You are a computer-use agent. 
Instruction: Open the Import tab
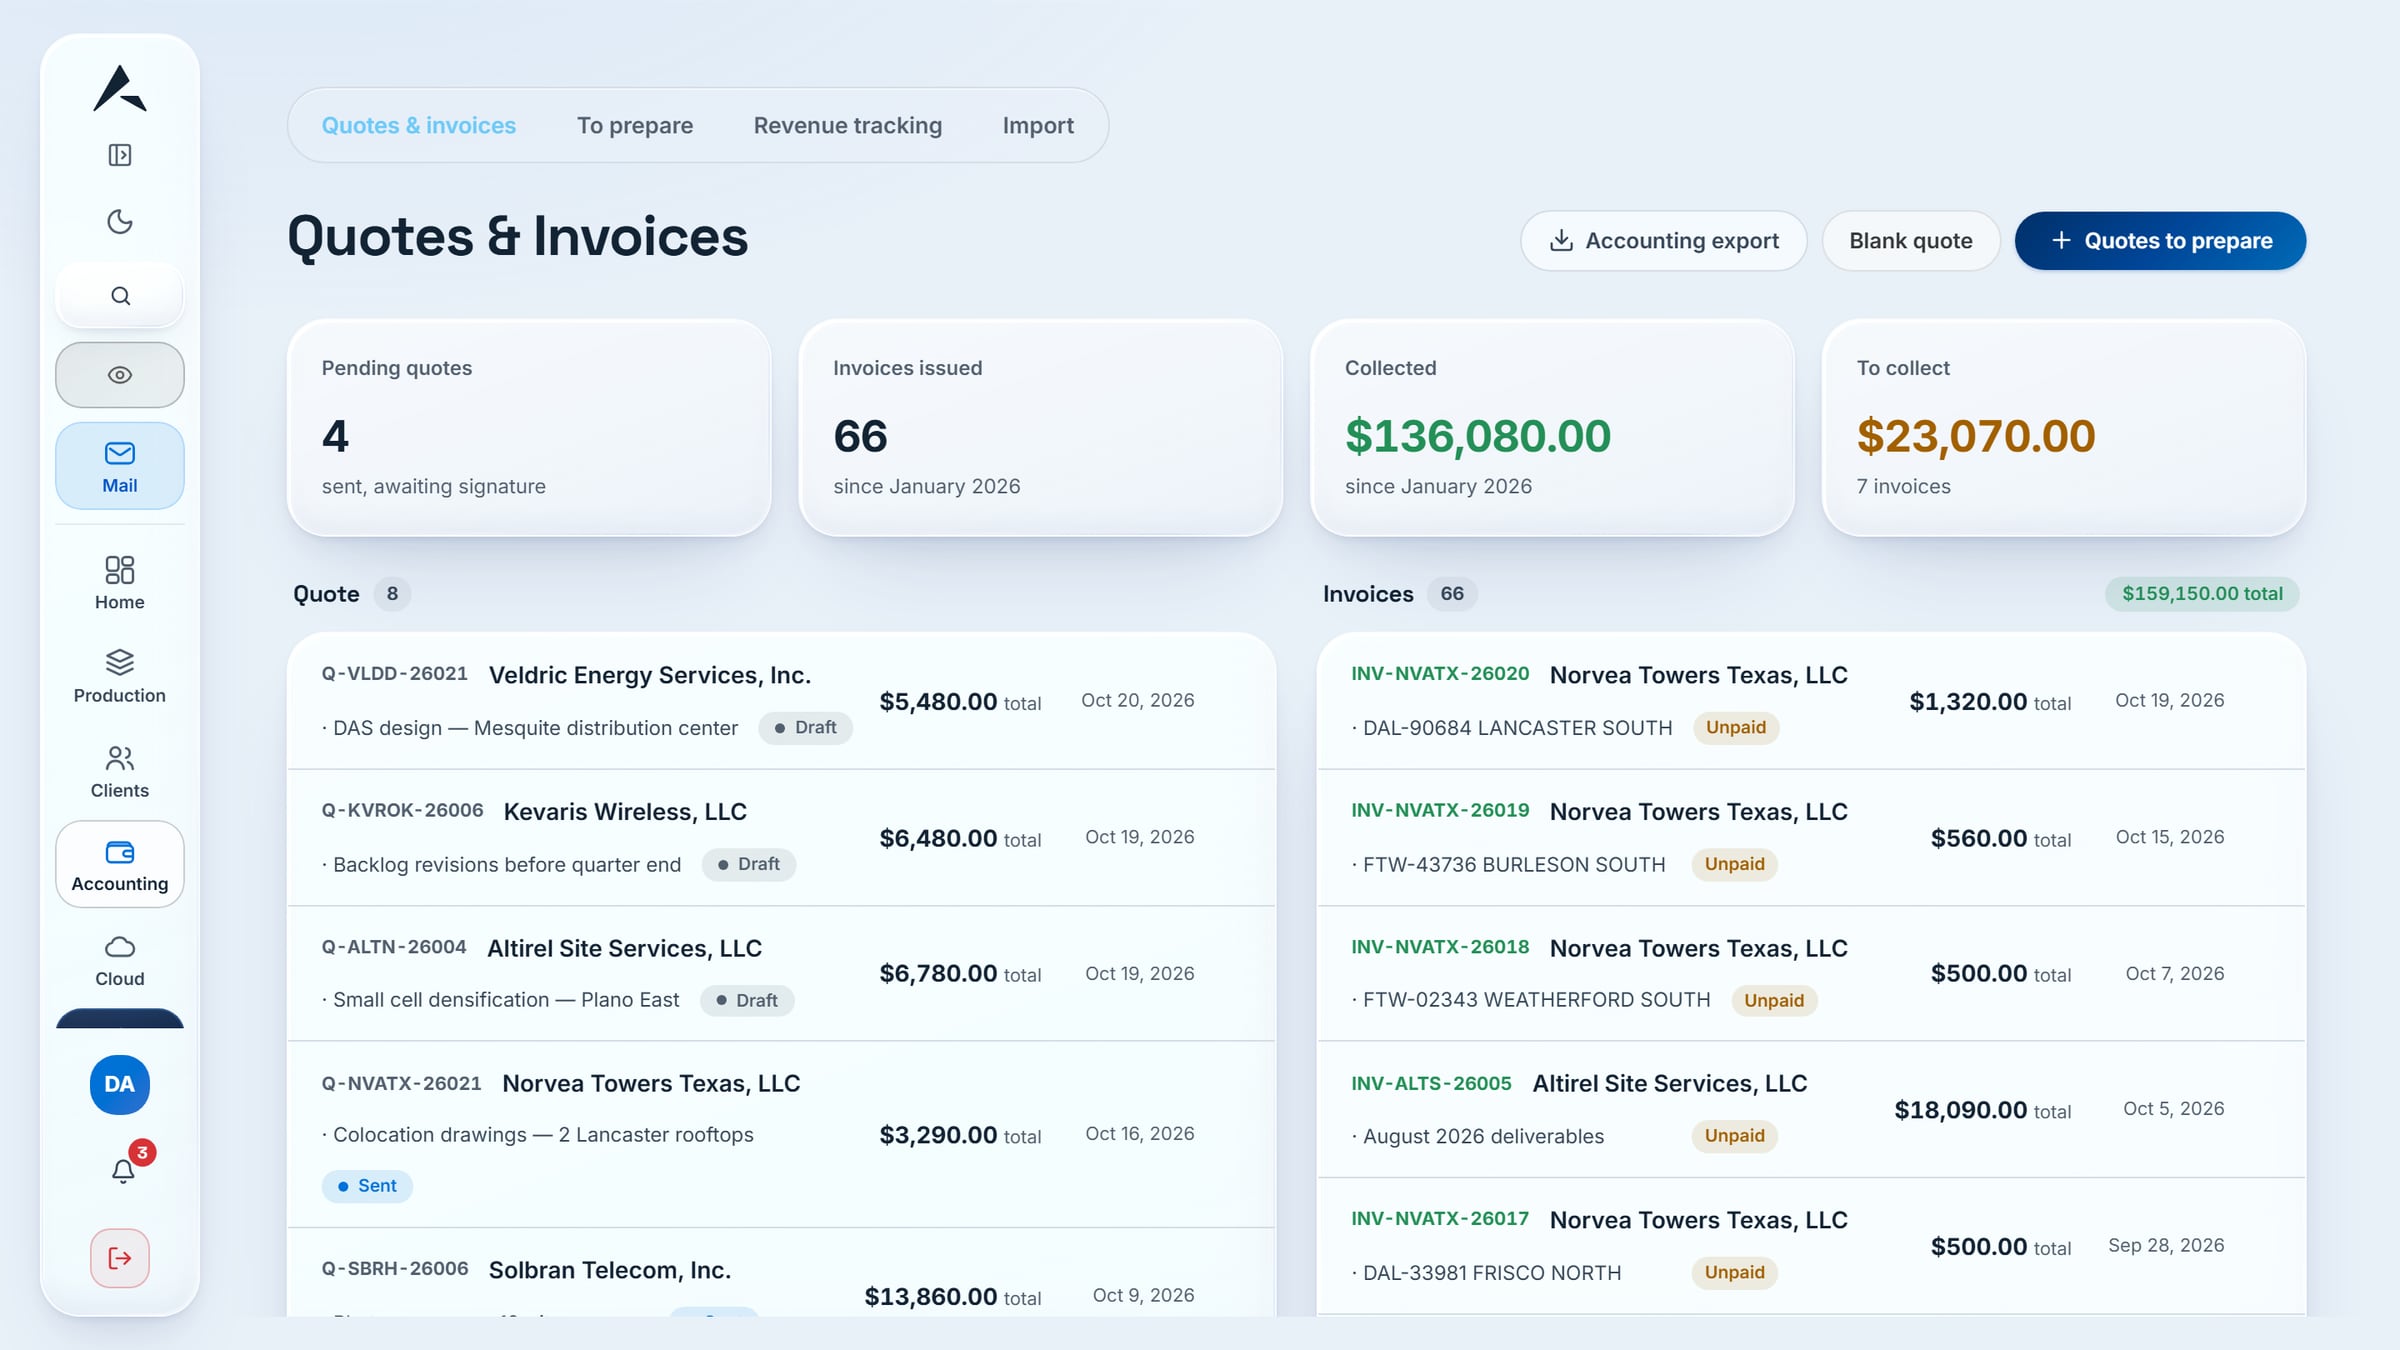pyautogui.click(x=1038, y=125)
